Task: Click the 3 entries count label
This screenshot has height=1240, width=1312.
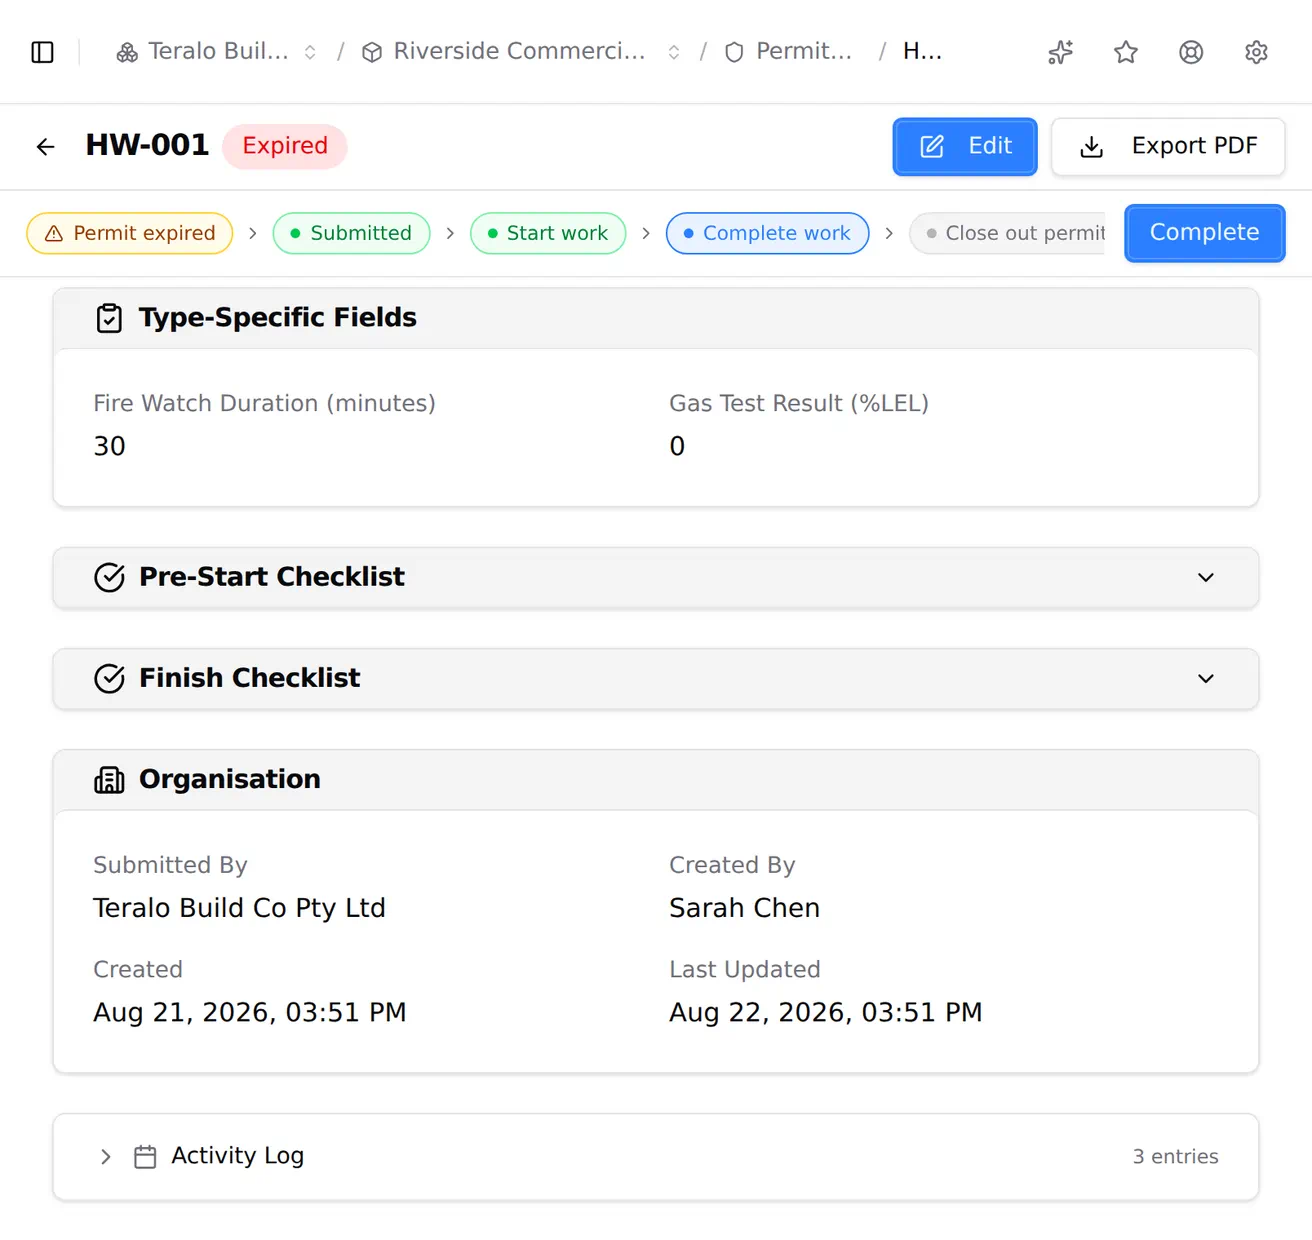Action: [x=1175, y=1157]
